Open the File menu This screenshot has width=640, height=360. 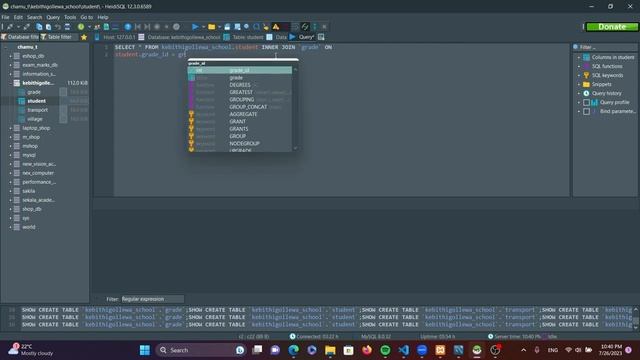point(5,17)
